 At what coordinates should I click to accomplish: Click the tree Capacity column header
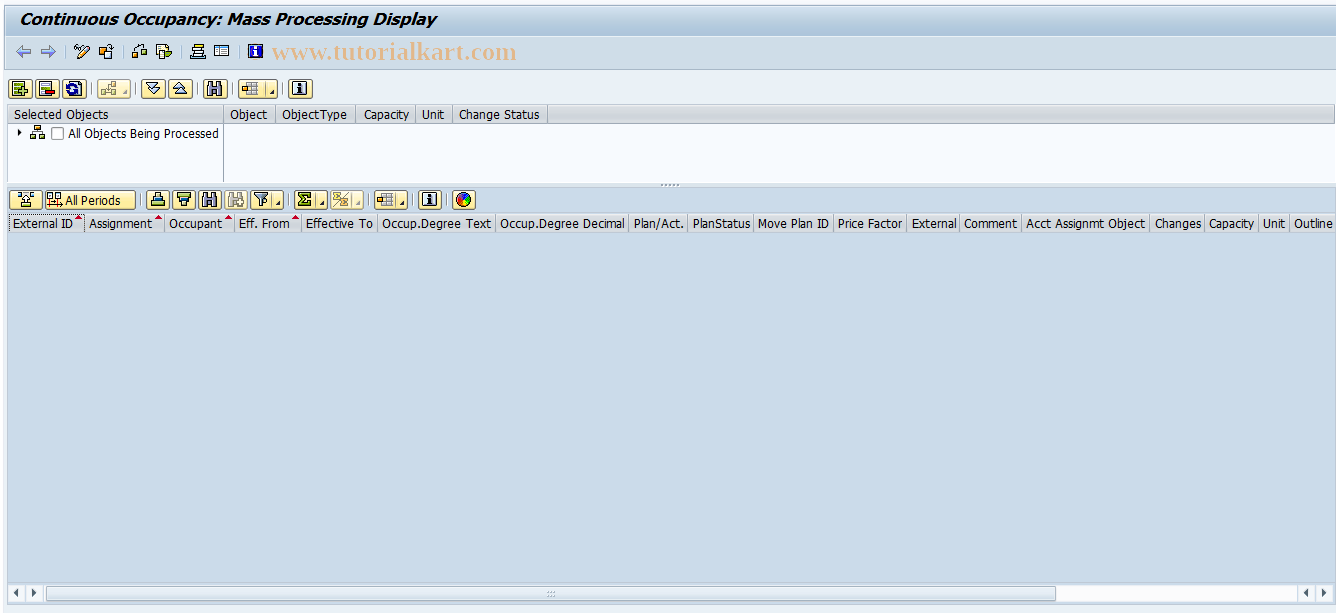pyautogui.click(x=386, y=114)
